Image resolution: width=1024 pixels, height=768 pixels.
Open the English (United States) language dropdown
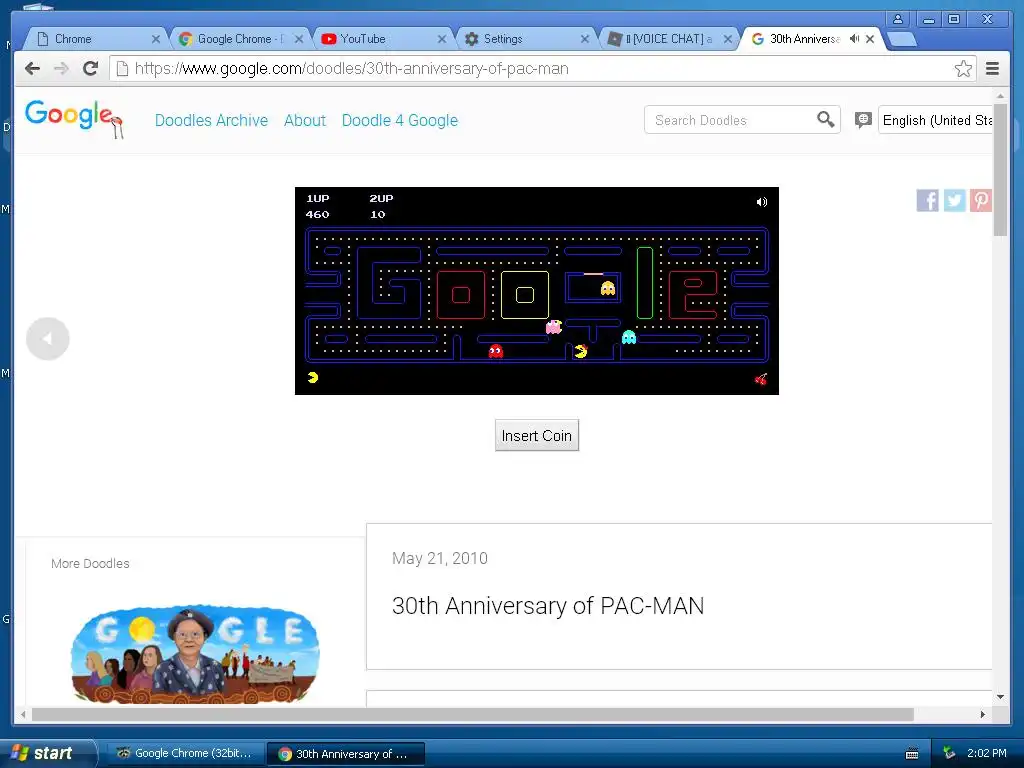click(x=936, y=120)
